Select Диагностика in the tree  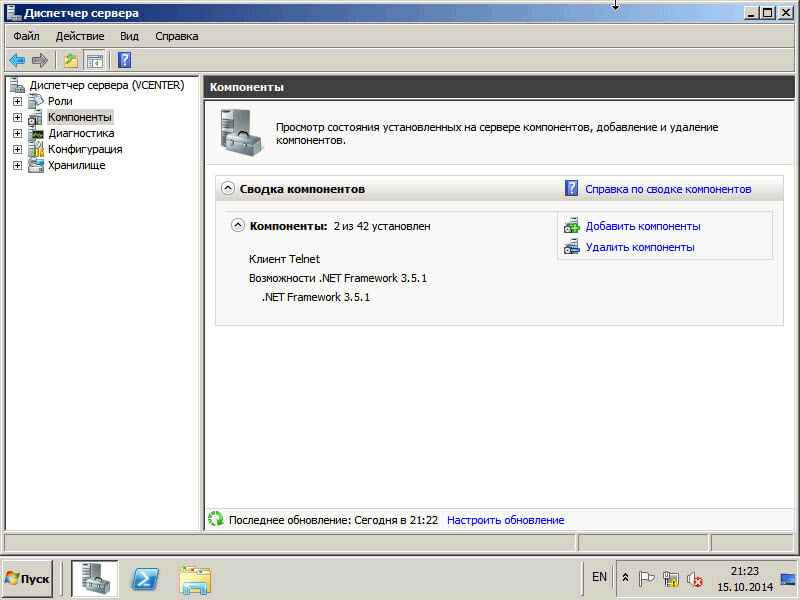tap(81, 133)
